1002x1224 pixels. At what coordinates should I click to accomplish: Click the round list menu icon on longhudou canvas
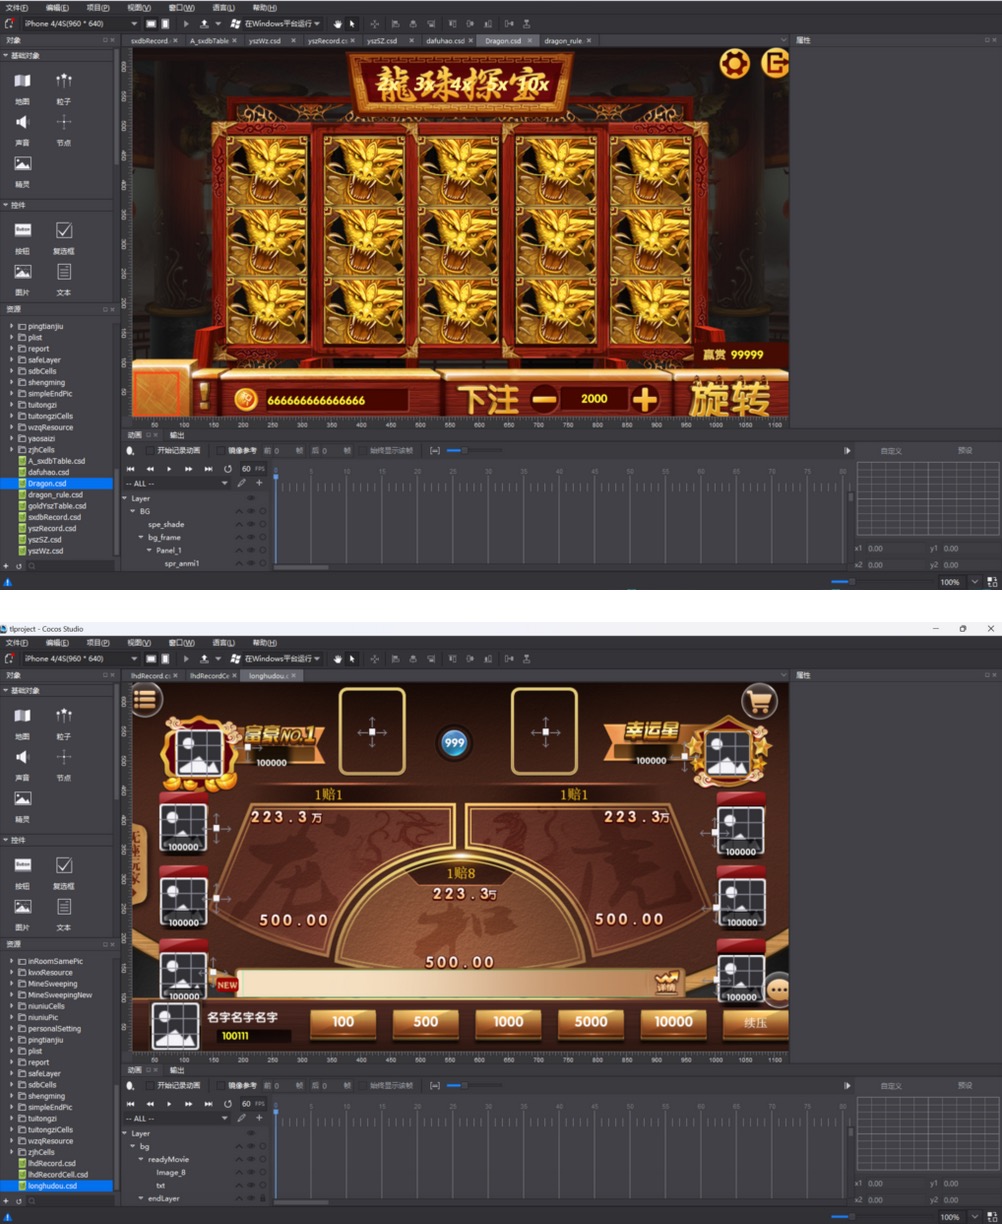pyautogui.click(x=145, y=700)
